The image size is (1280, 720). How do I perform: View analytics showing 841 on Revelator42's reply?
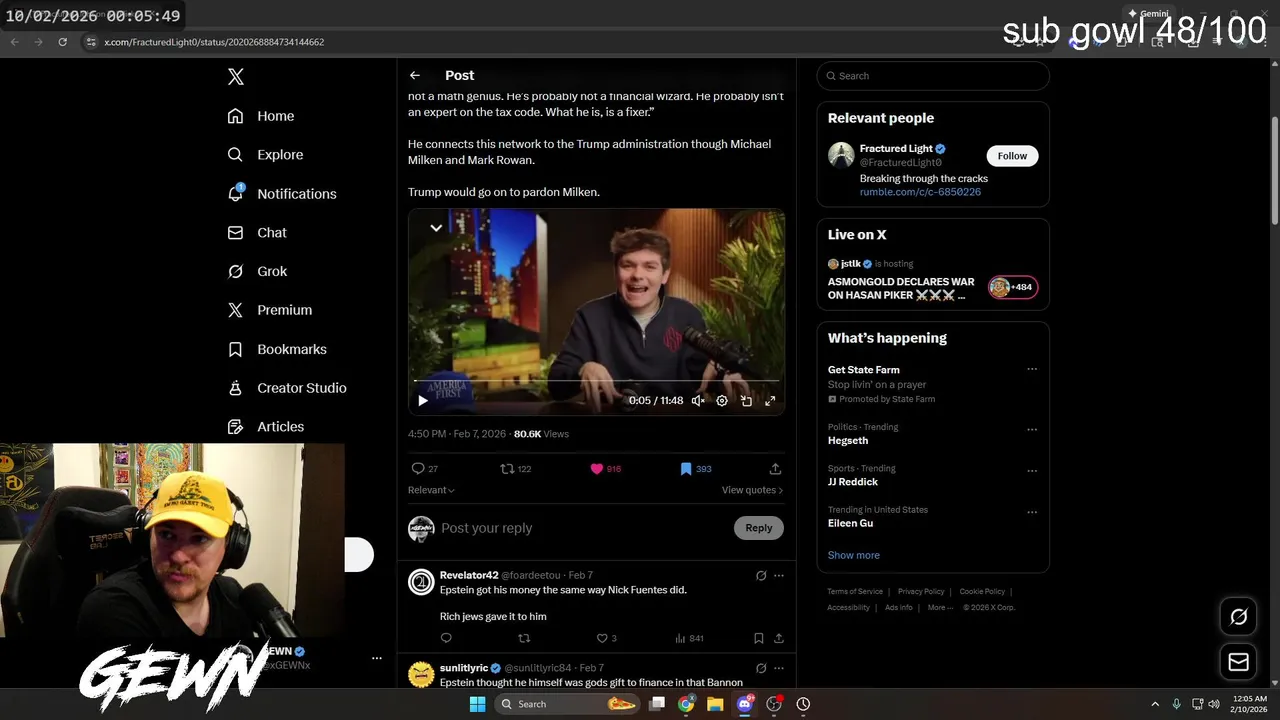click(689, 638)
